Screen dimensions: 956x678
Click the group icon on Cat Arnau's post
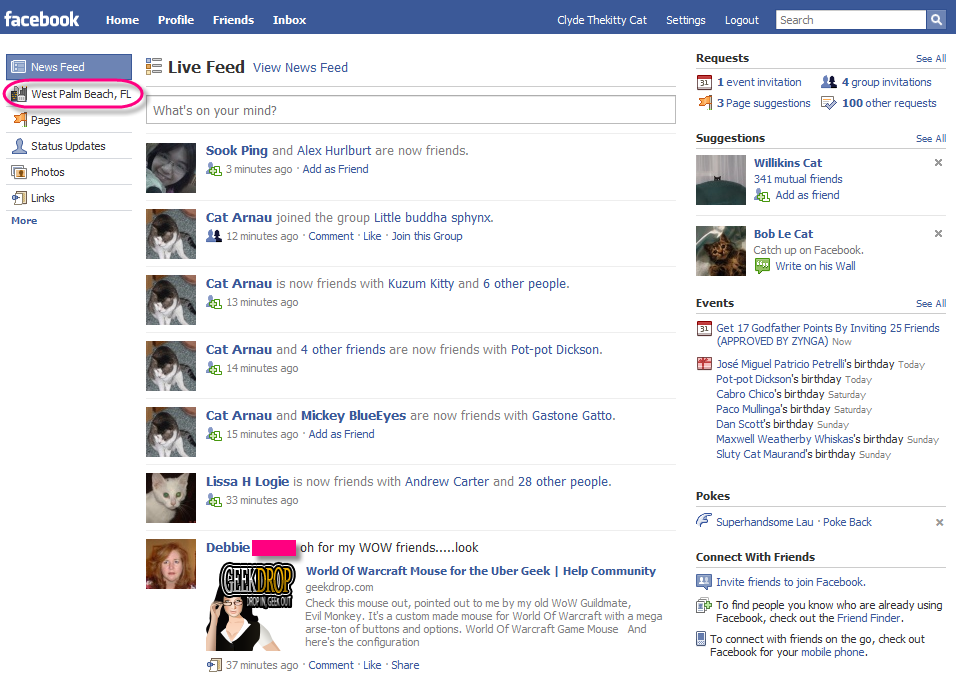(x=213, y=235)
